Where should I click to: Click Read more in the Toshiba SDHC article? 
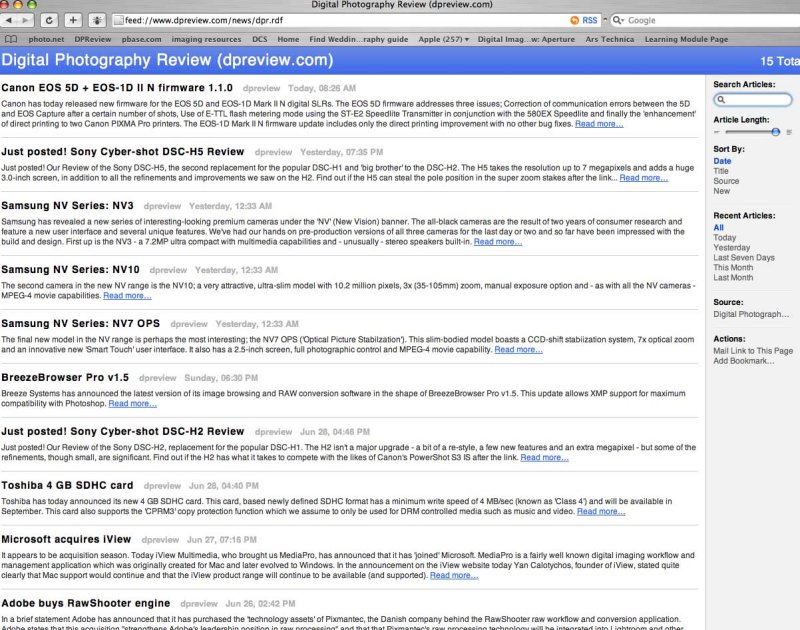point(601,511)
